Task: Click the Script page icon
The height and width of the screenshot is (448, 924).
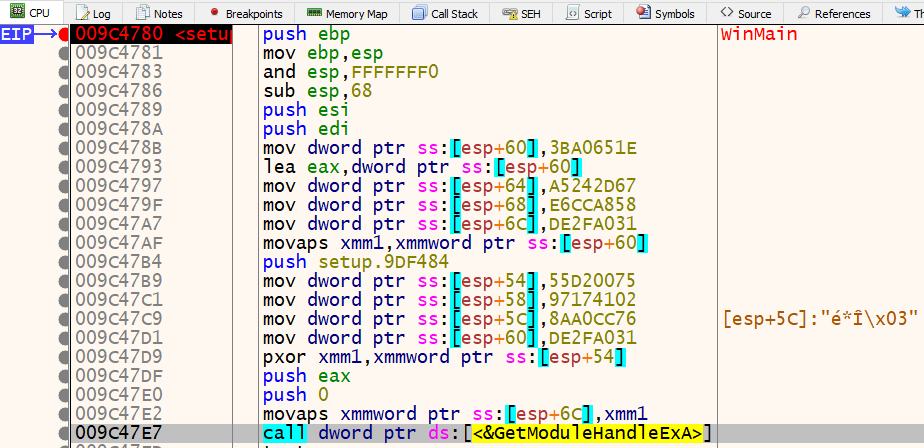Action: [x=572, y=12]
